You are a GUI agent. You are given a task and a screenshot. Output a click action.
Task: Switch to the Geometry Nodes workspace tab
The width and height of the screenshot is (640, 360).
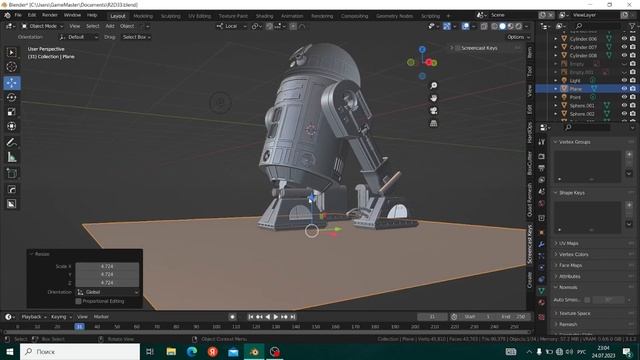(394, 16)
